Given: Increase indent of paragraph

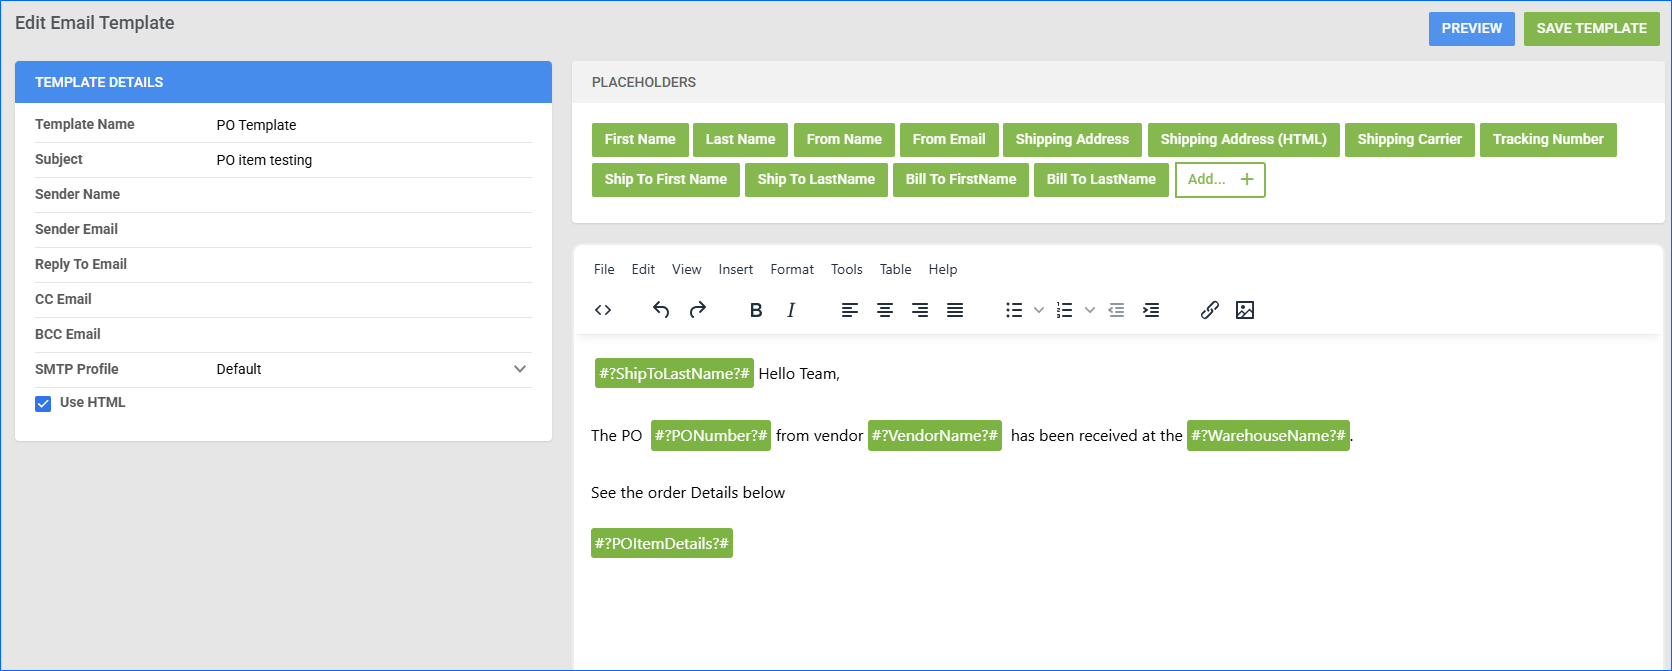Looking at the screenshot, I should tap(1152, 310).
